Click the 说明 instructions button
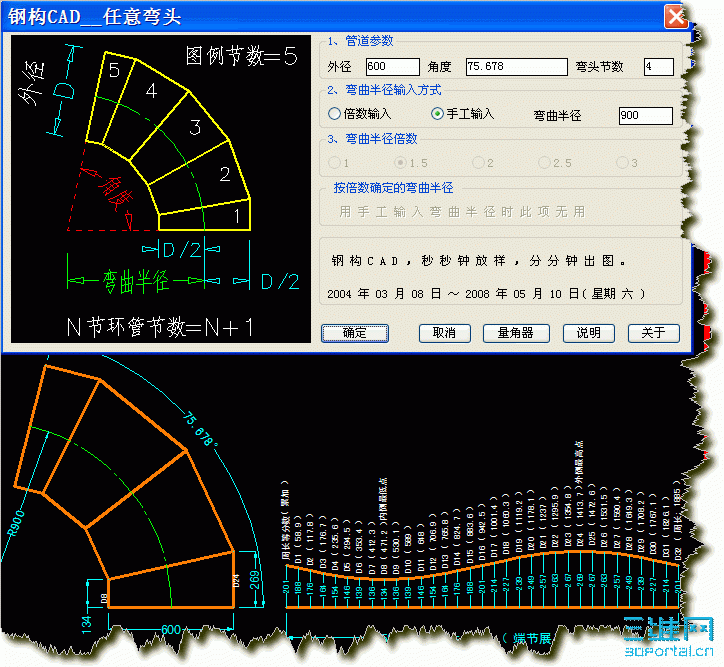This screenshot has height=667, width=724. [588, 333]
